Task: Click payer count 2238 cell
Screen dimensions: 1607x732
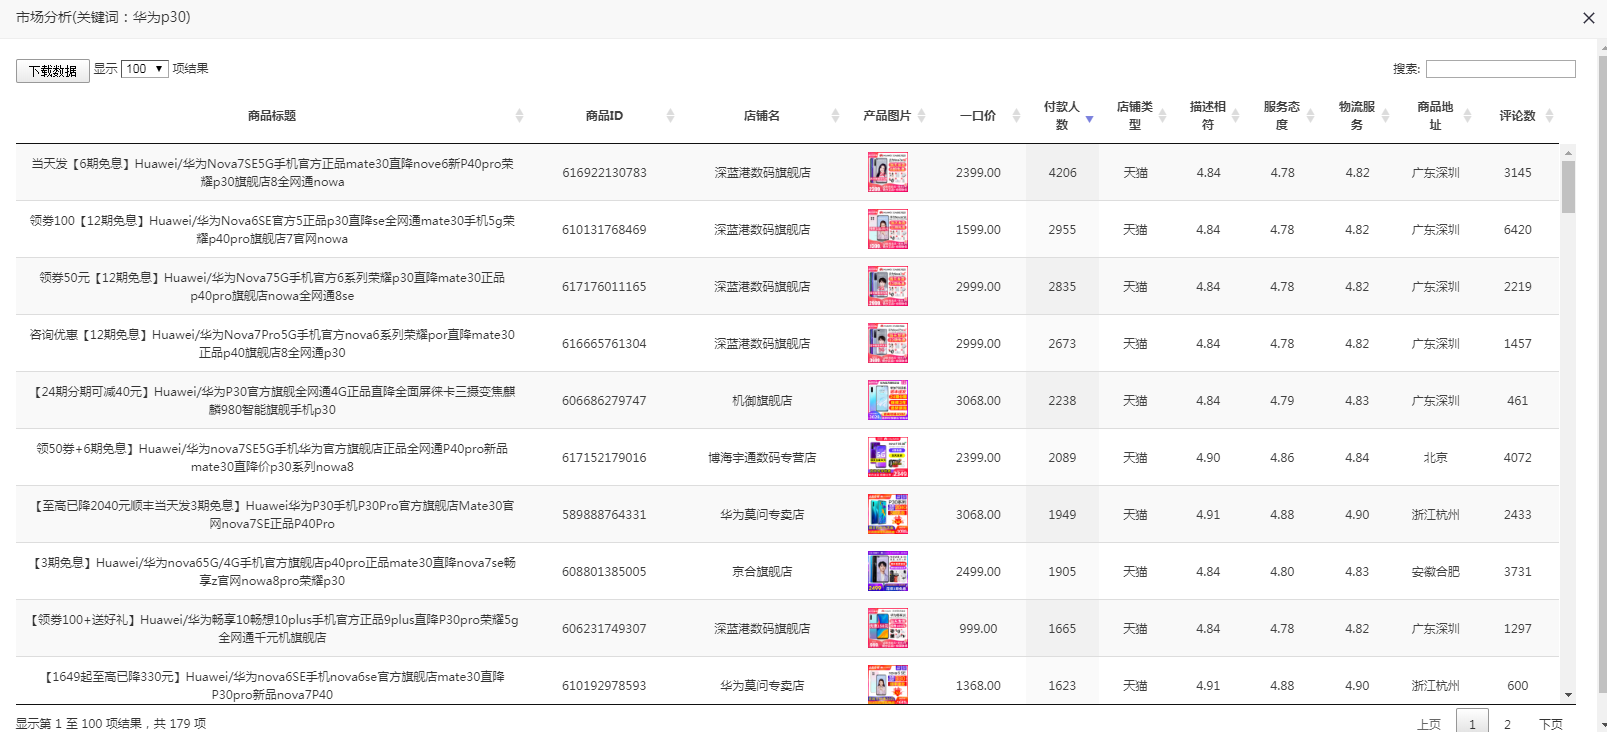Action: (x=1062, y=401)
